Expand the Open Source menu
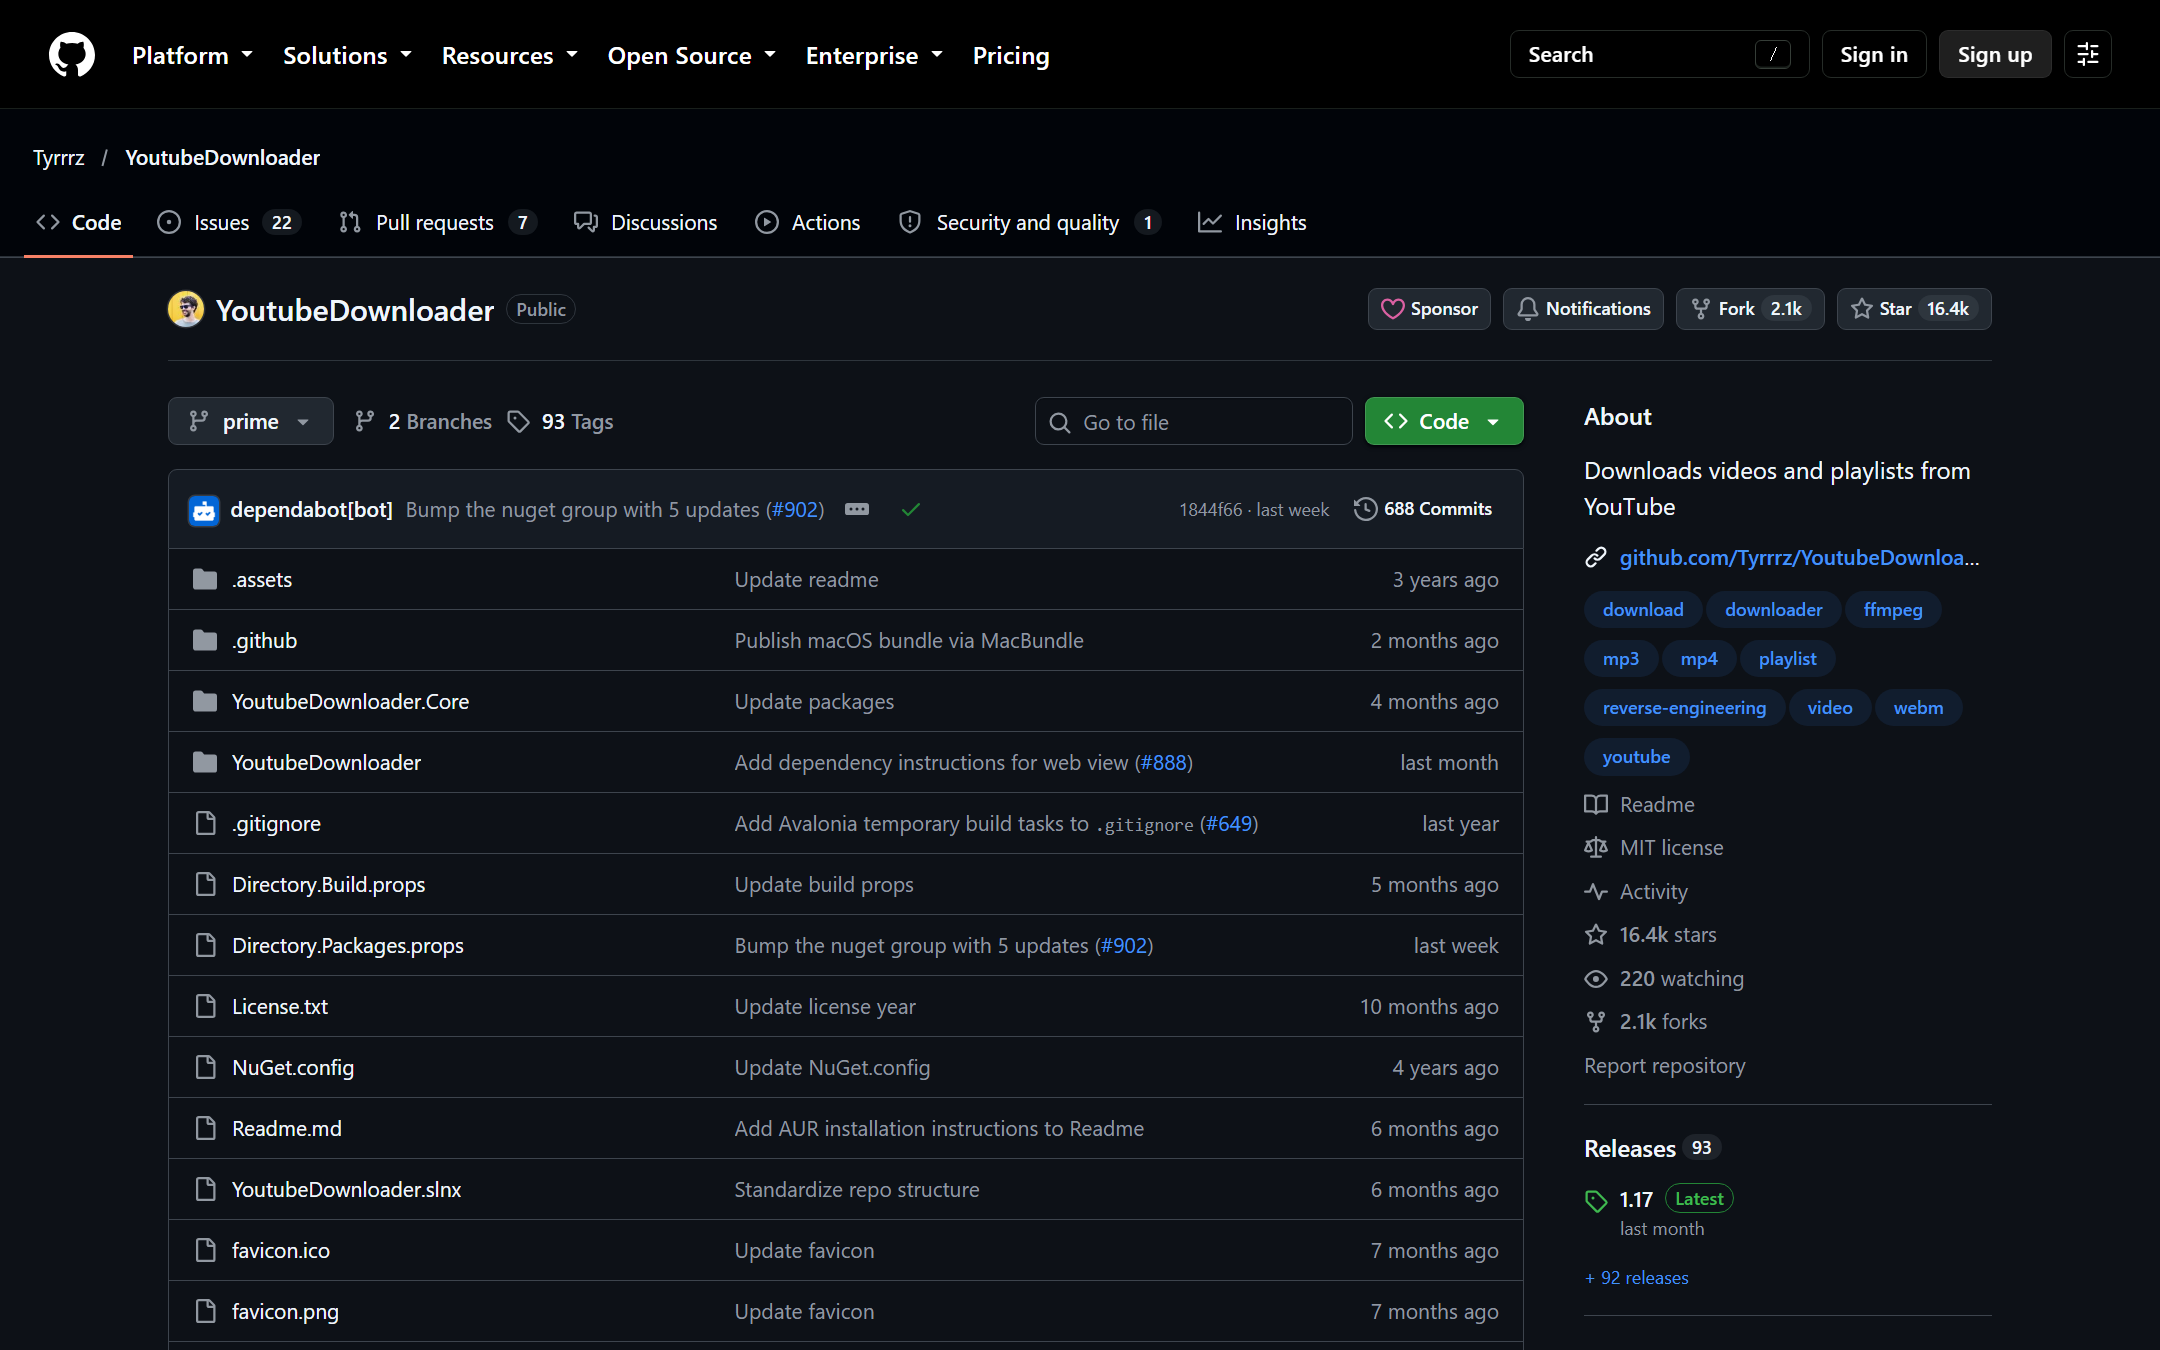Screen dimensions: 2160x1350 (x=692, y=55)
